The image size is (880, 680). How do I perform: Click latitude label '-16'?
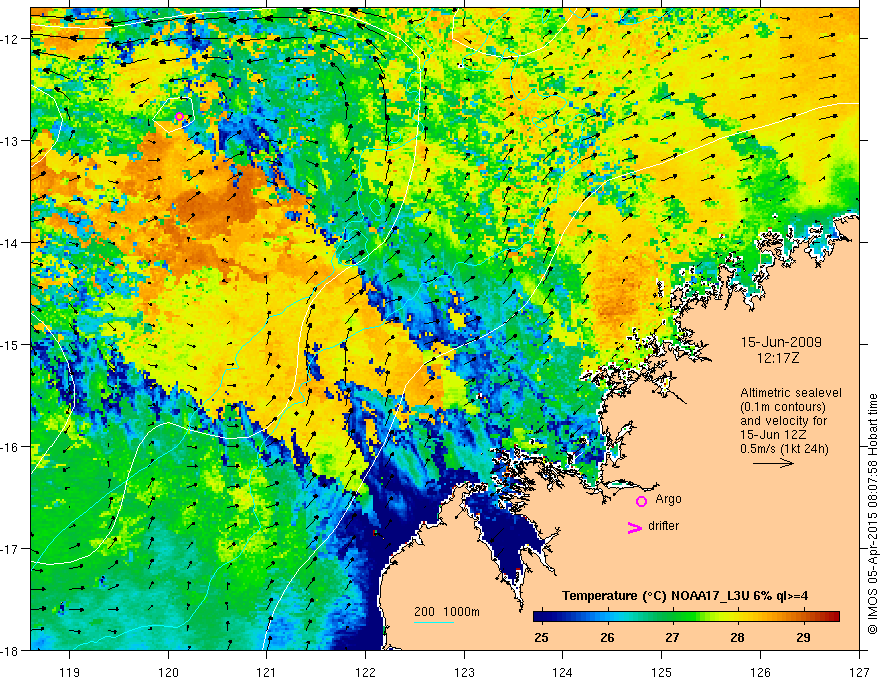click(11, 447)
